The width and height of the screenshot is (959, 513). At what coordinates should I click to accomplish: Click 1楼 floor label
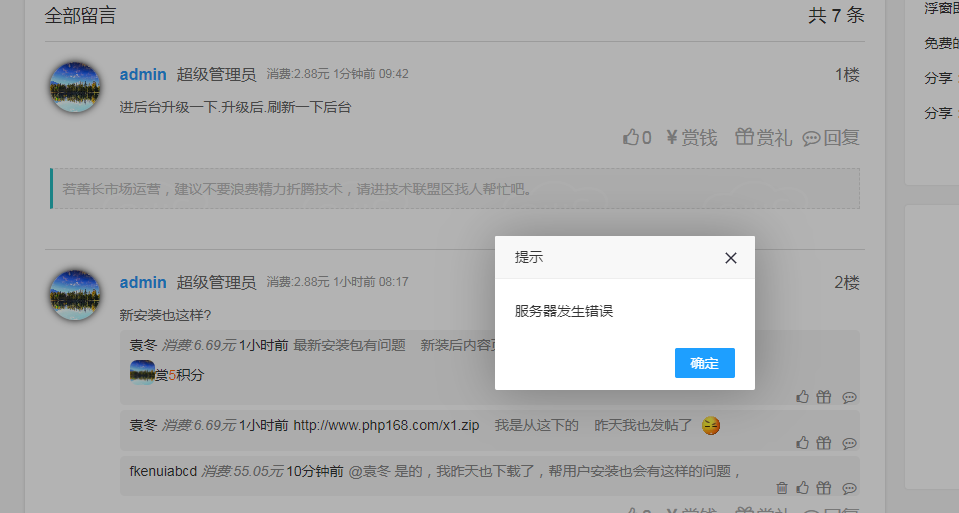click(x=847, y=75)
